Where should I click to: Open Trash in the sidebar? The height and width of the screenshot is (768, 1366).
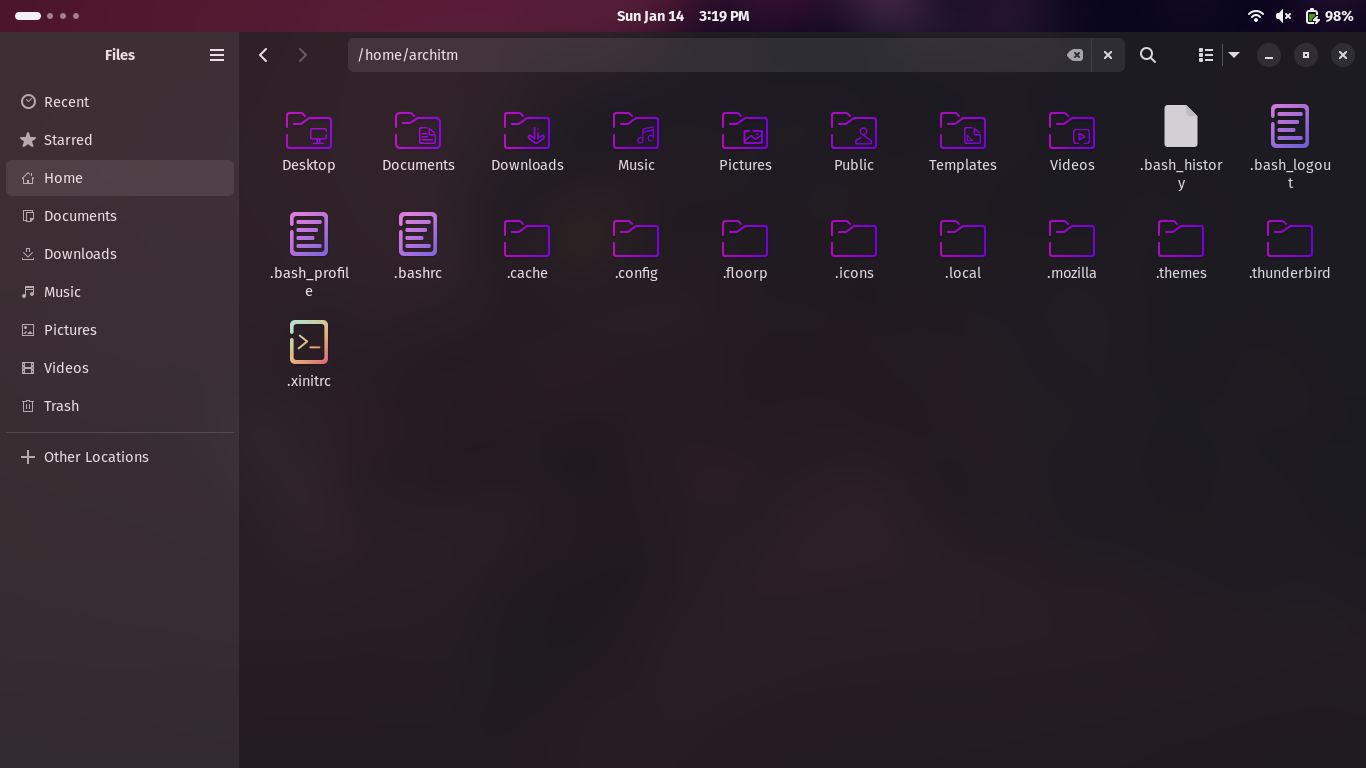[x=120, y=406]
